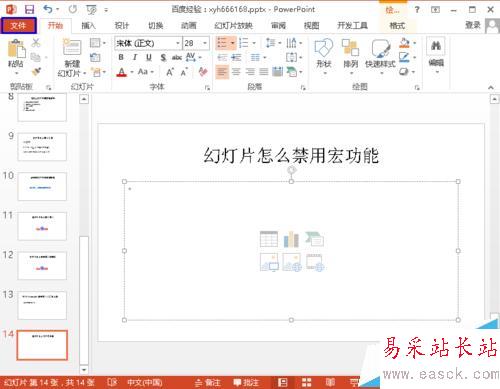
Task: Insert online picture via placeholder icon
Action: coord(292,262)
